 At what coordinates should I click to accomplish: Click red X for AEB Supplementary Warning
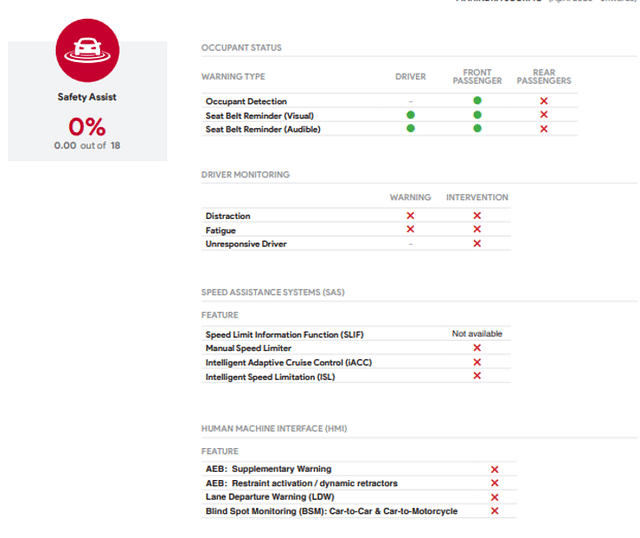pos(495,469)
